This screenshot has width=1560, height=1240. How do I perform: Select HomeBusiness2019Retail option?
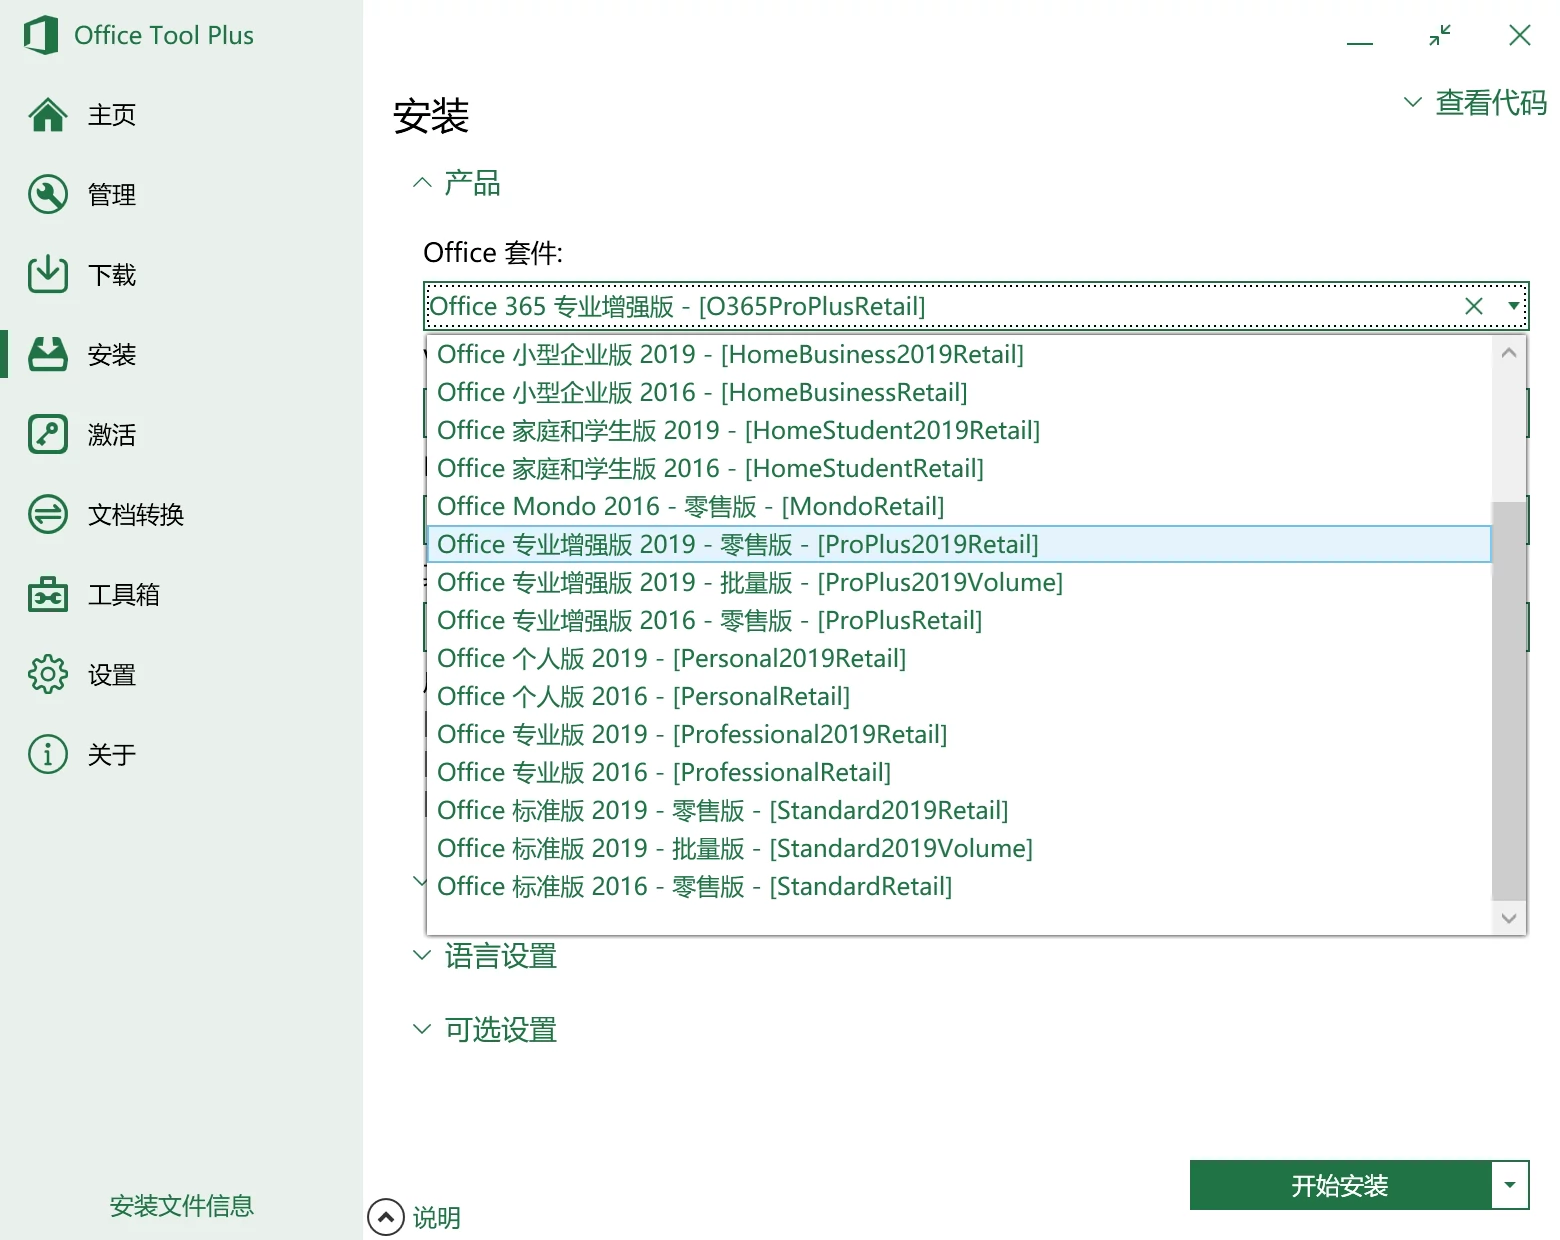coord(959,354)
